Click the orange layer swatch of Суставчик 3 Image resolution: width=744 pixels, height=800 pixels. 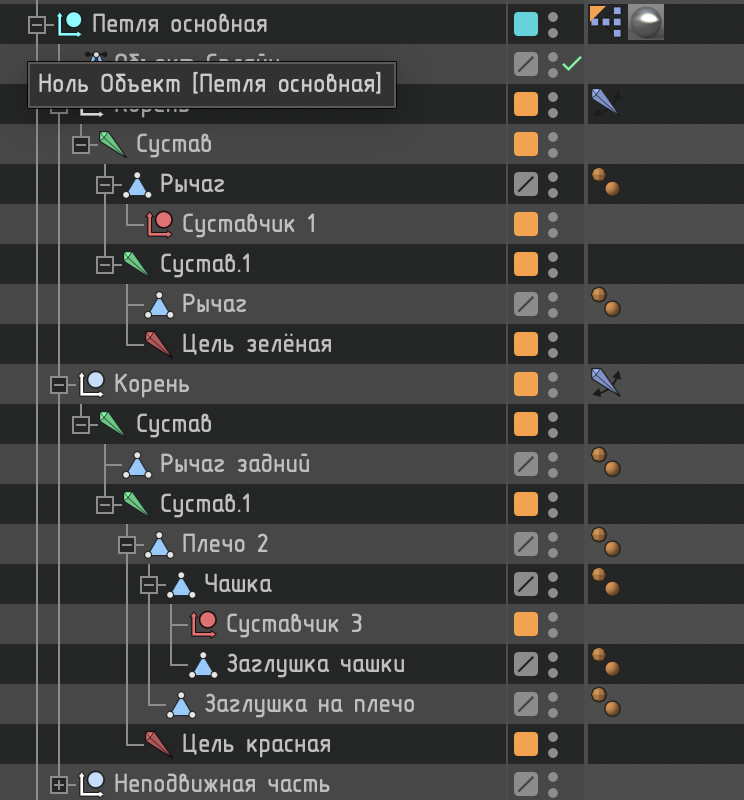click(x=525, y=624)
